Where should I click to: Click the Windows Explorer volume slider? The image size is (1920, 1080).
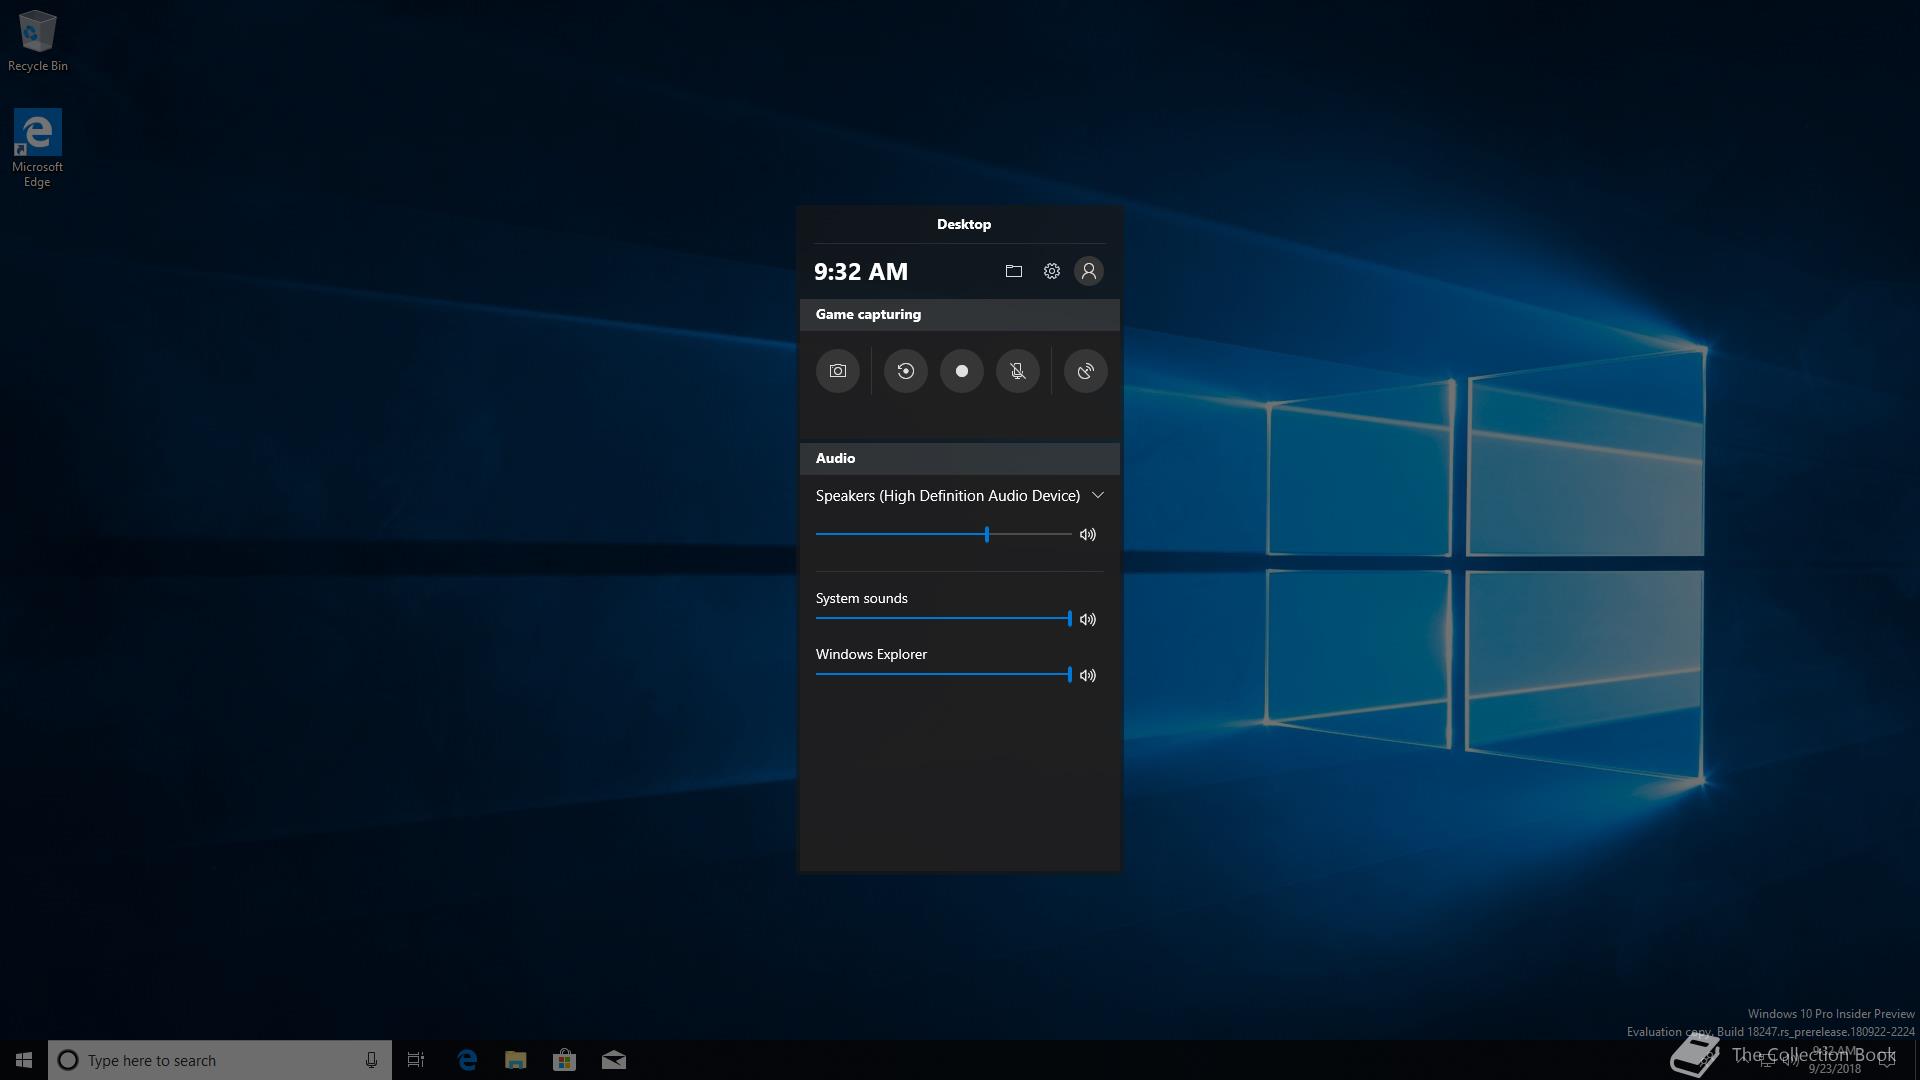(x=943, y=674)
